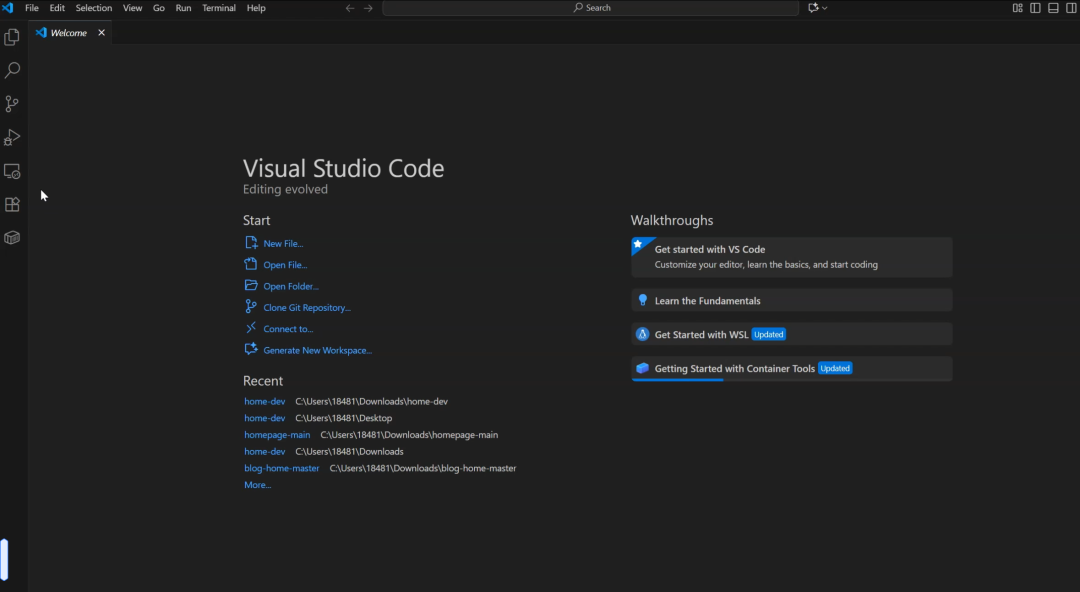The width and height of the screenshot is (1080, 592).
Task: Open recent blog-home-master folder
Action: pyautogui.click(x=282, y=468)
